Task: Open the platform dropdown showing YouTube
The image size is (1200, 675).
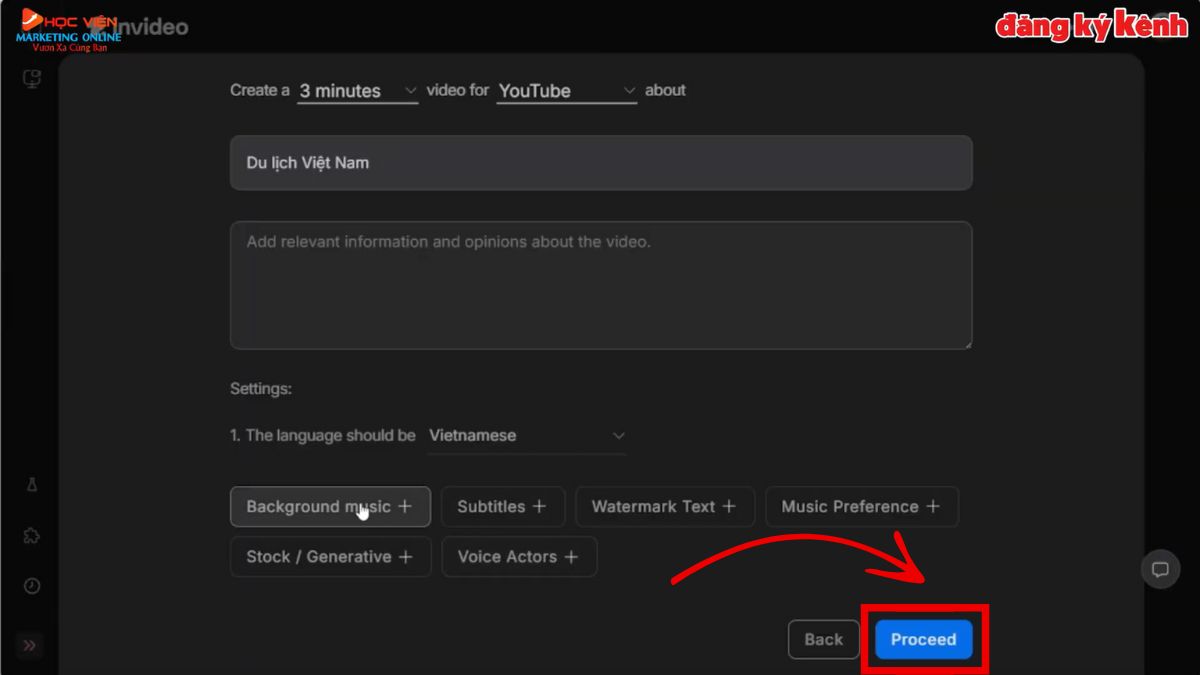Action: point(565,90)
